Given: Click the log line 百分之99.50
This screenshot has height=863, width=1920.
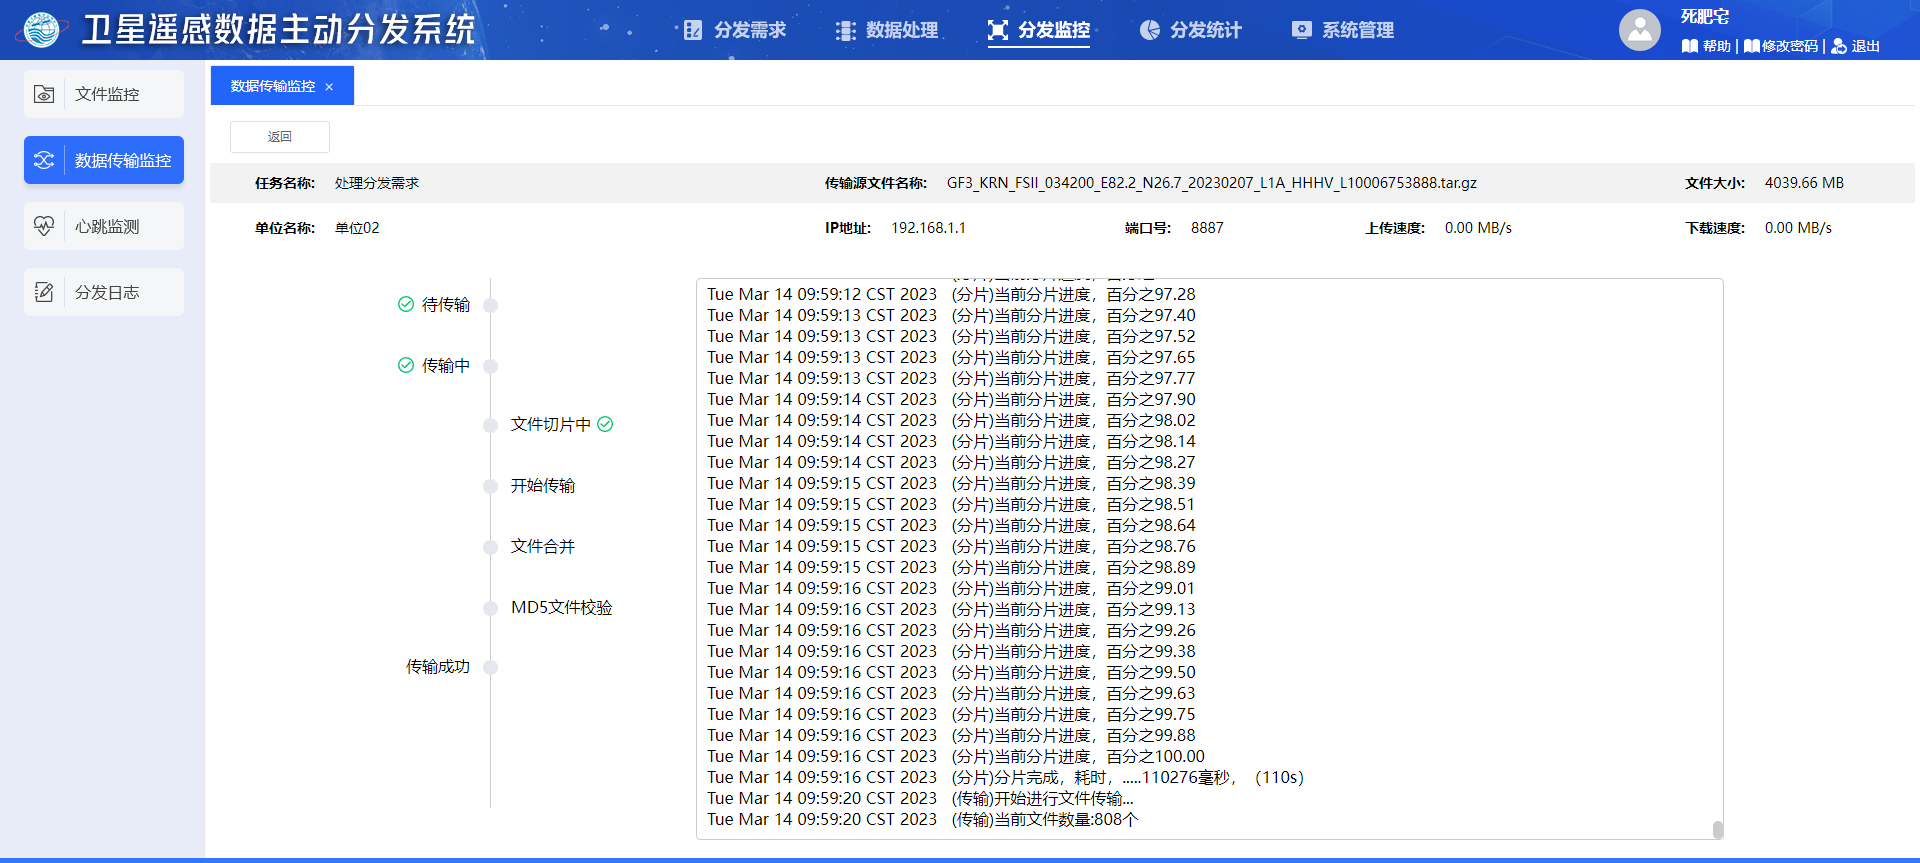Looking at the screenshot, I should [x=951, y=672].
